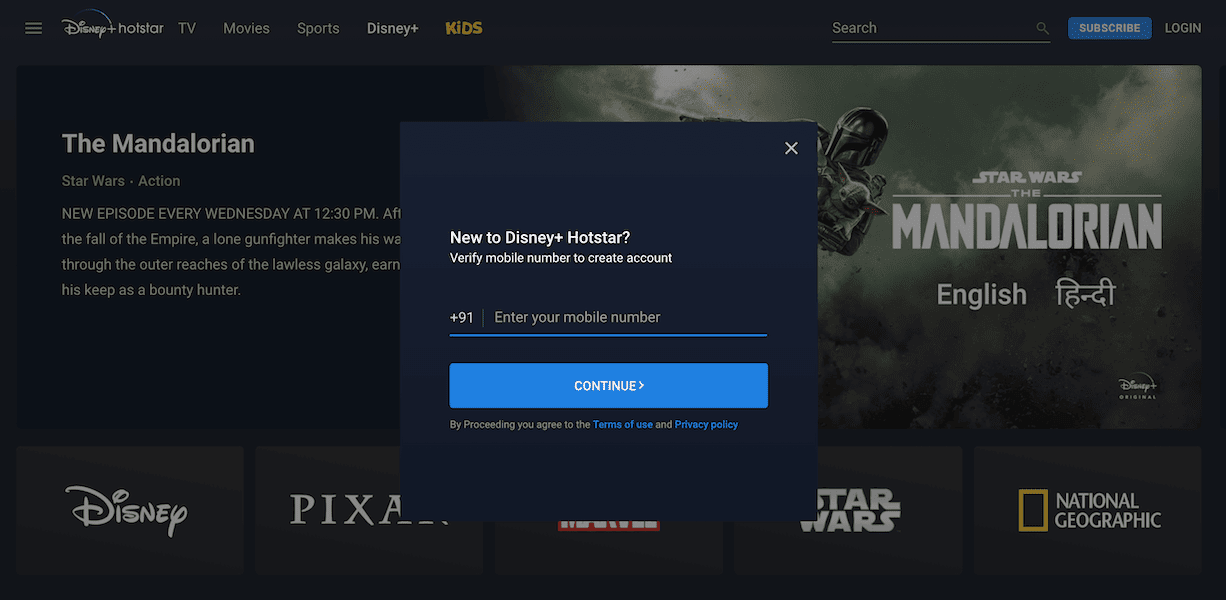Image resolution: width=1226 pixels, height=600 pixels.
Task: Open the Marvel brand tile
Action: coord(608,546)
